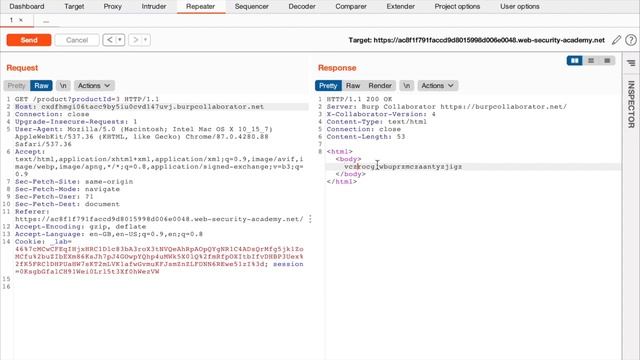The width and height of the screenshot is (640, 360).
Task: Click the Referer header line
Action: pos(159,216)
